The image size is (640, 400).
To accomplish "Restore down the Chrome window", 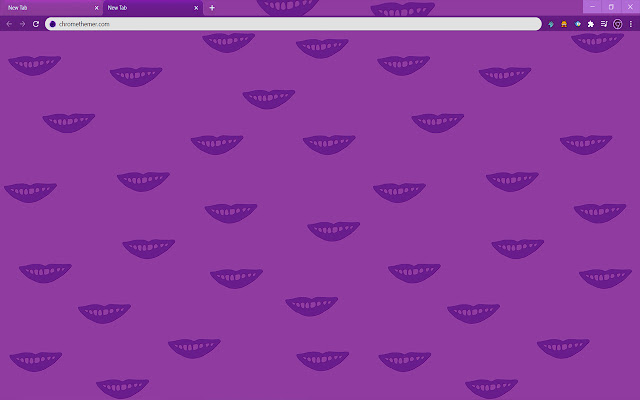I will [x=611, y=7].
